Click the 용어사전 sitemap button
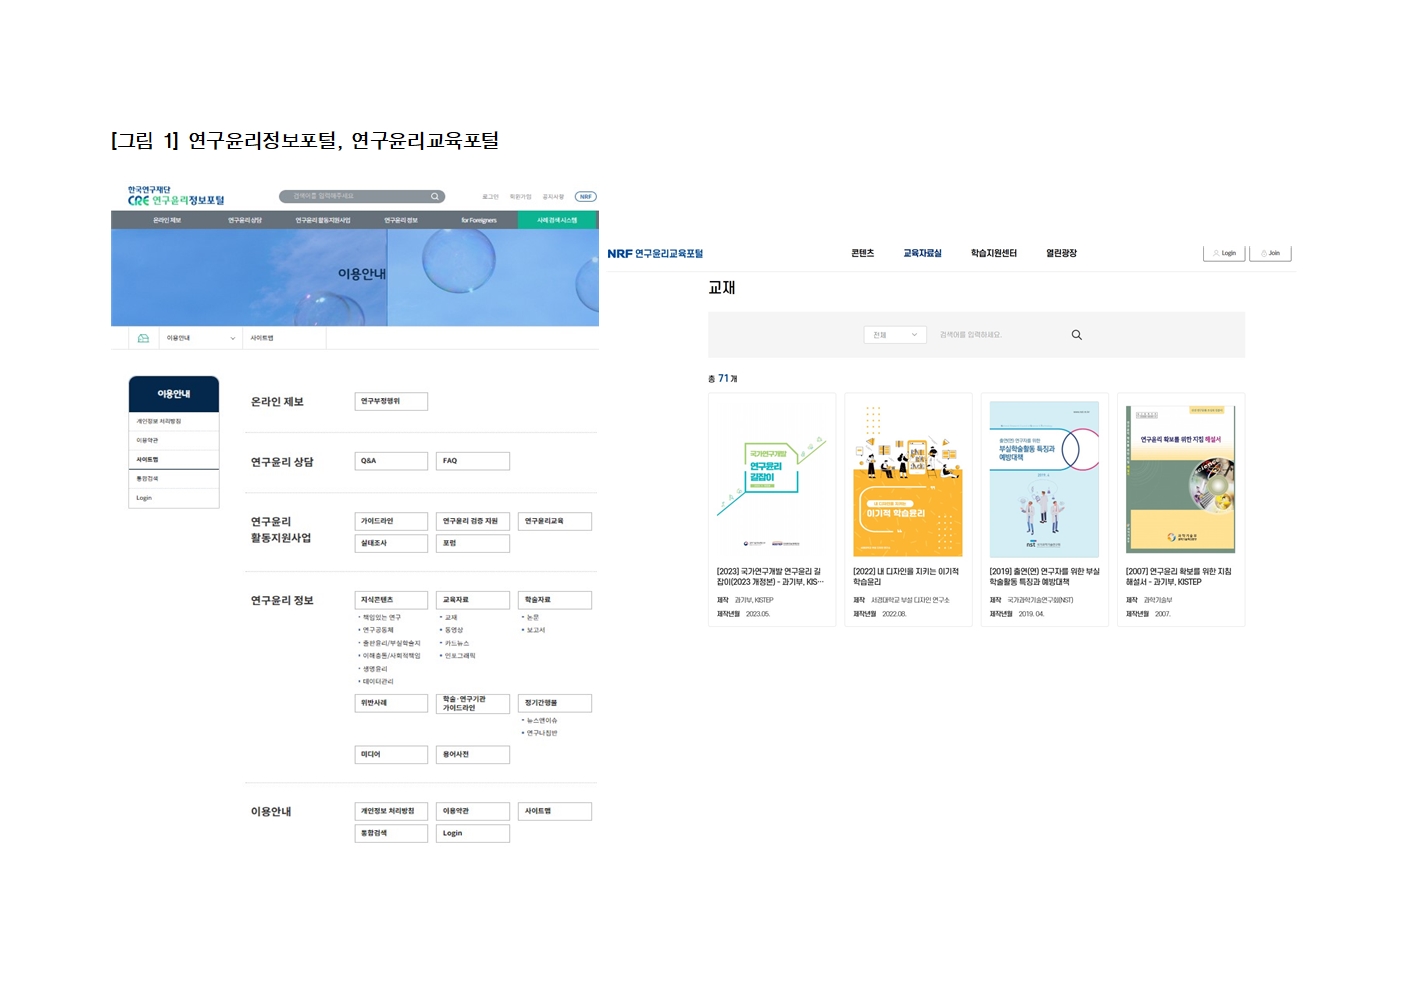The image size is (1403, 992). click(x=472, y=755)
